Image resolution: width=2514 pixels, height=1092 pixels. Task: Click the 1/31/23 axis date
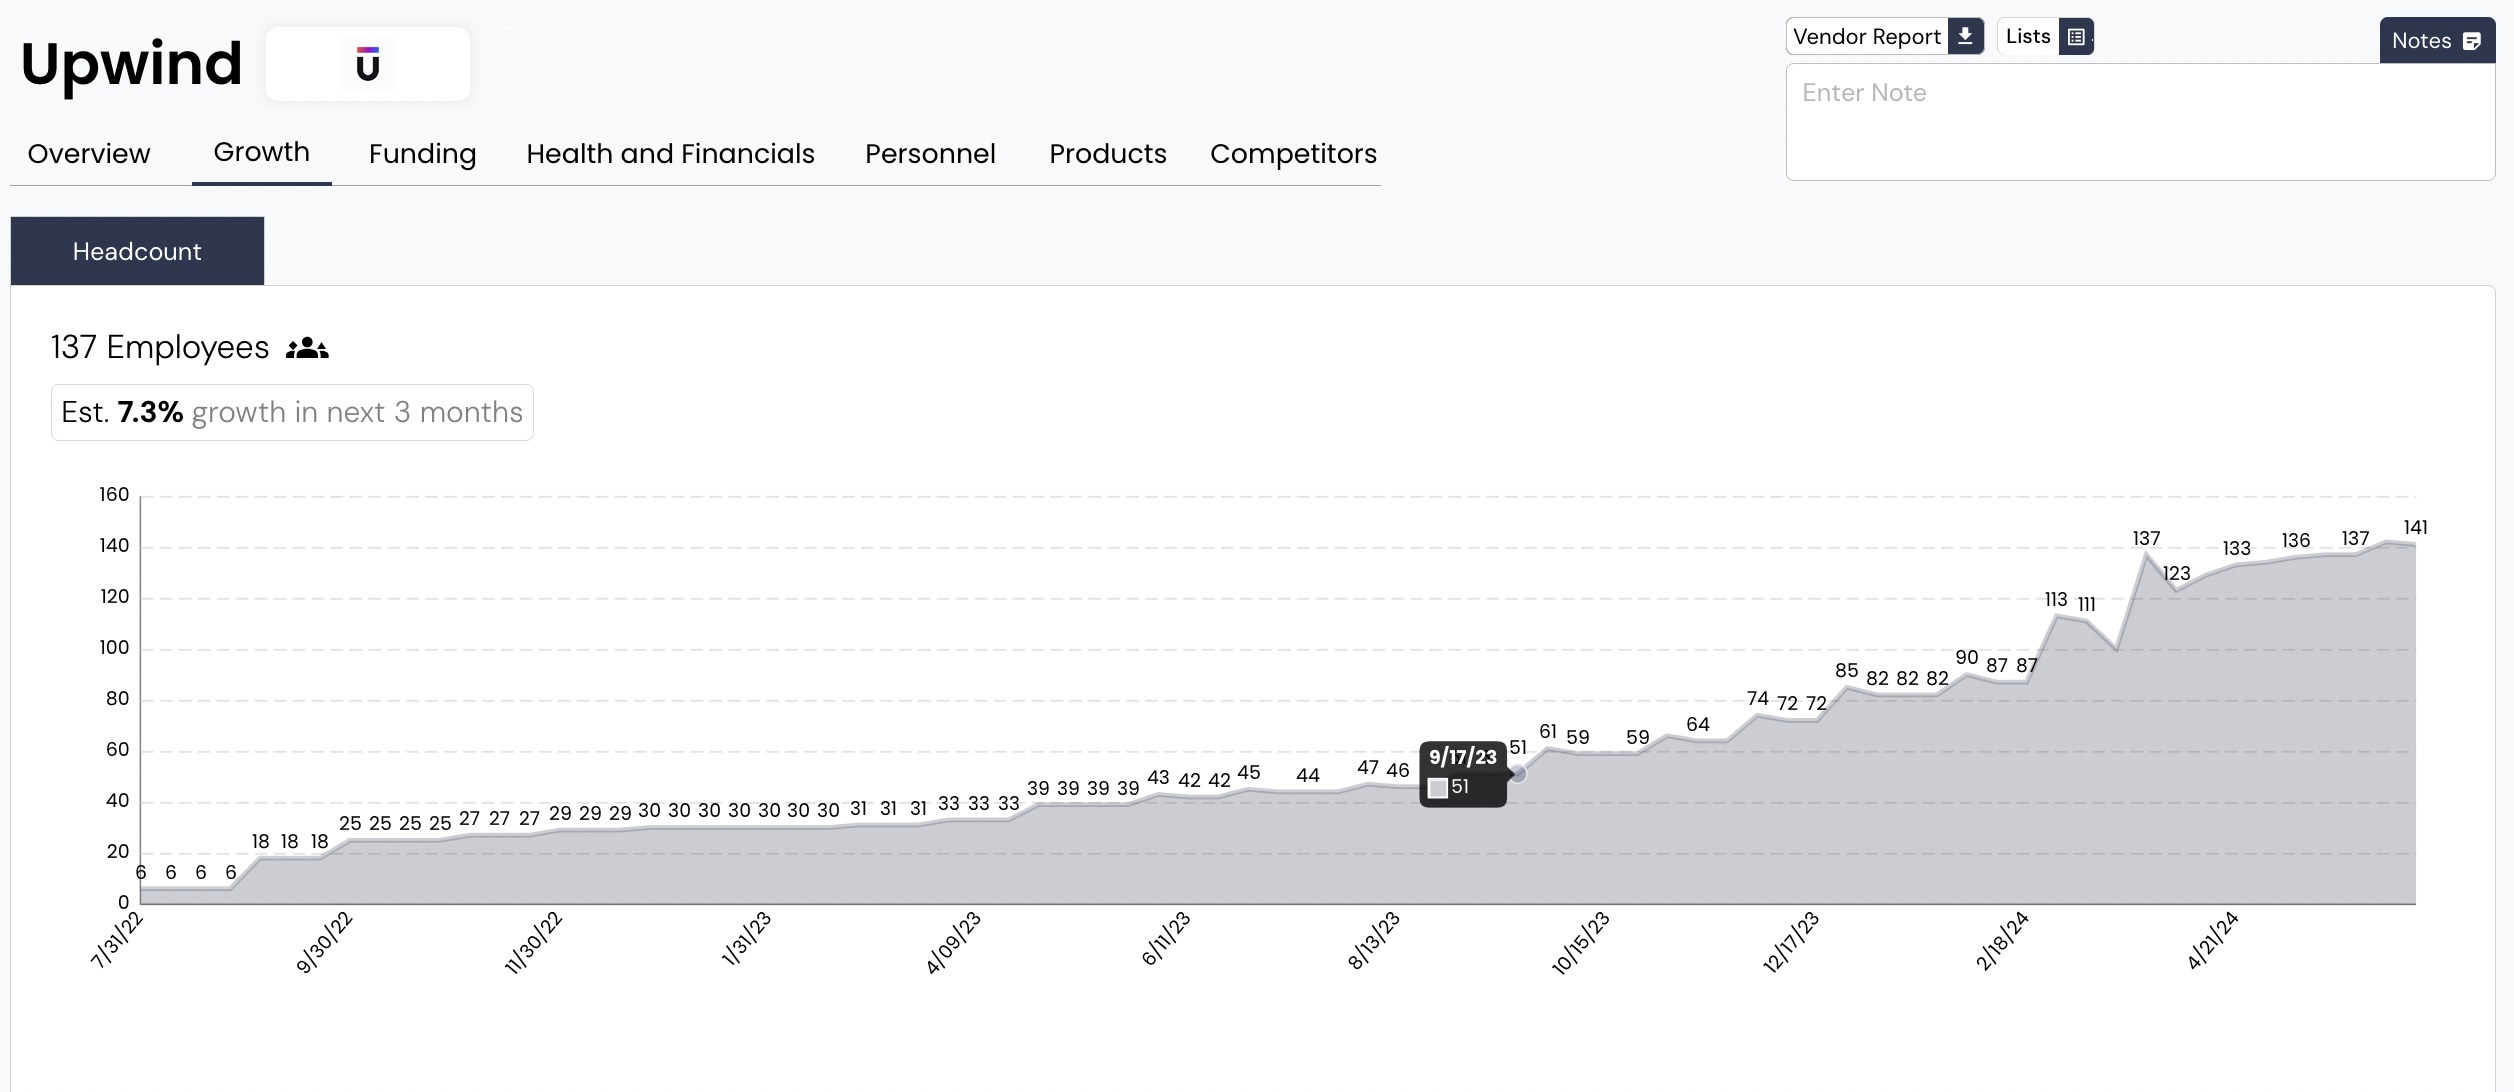pyautogui.click(x=746, y=938)
